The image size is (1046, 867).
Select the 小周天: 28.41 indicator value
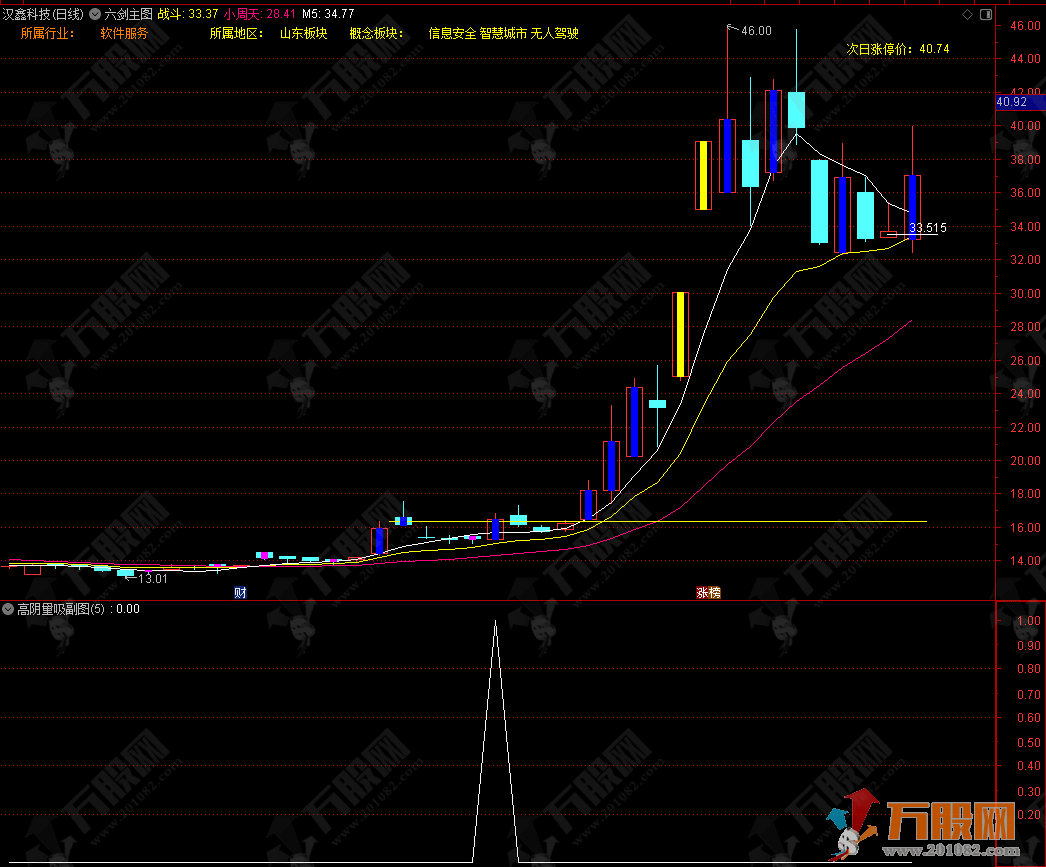(259, 14)
